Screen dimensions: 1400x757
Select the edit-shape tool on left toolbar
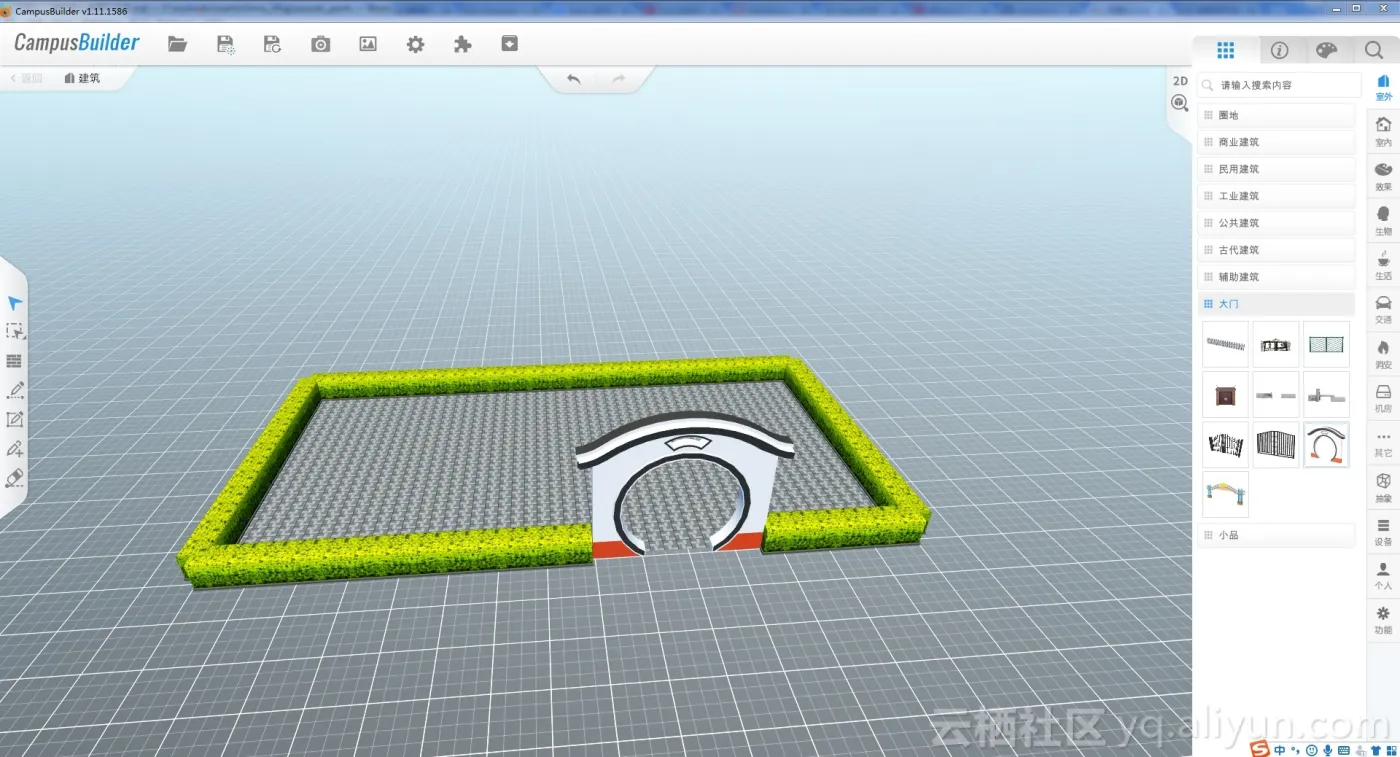coord(15,419)
